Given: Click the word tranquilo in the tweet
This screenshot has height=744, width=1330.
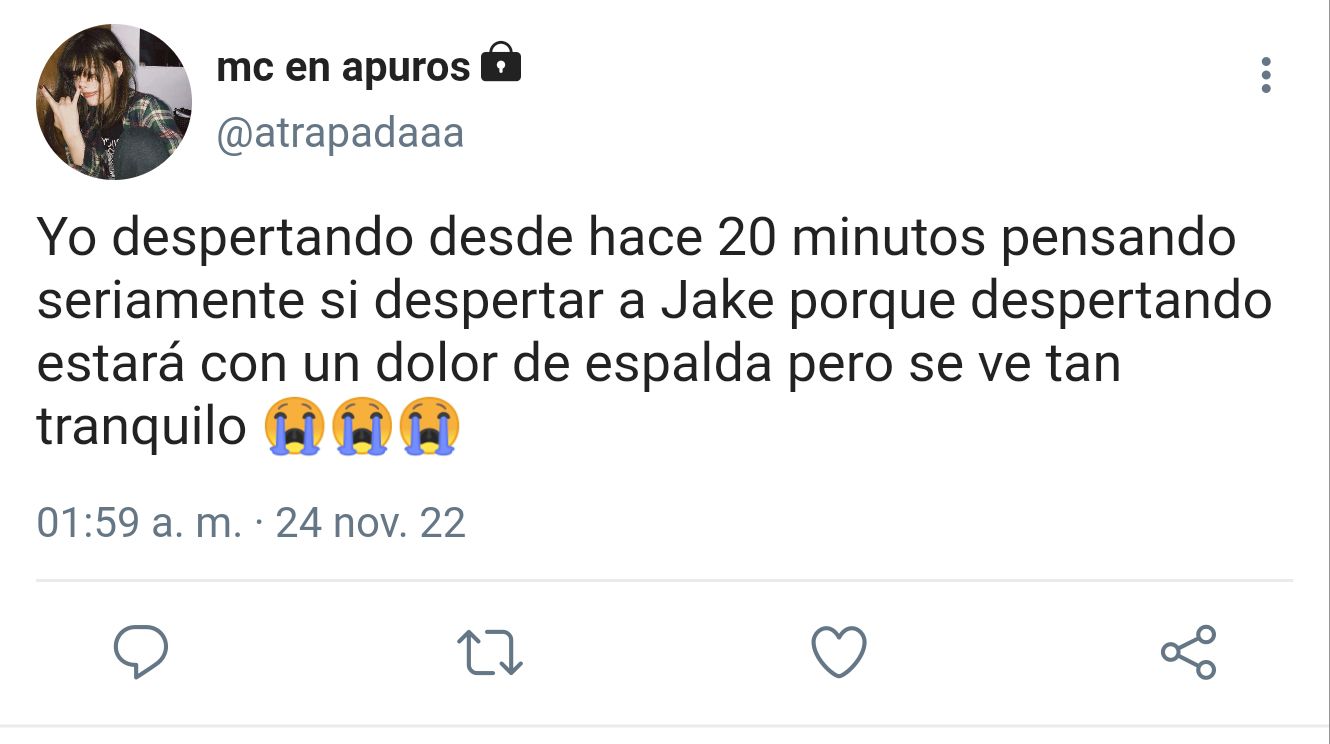Looking at the screenshot, I should [142, 429].
